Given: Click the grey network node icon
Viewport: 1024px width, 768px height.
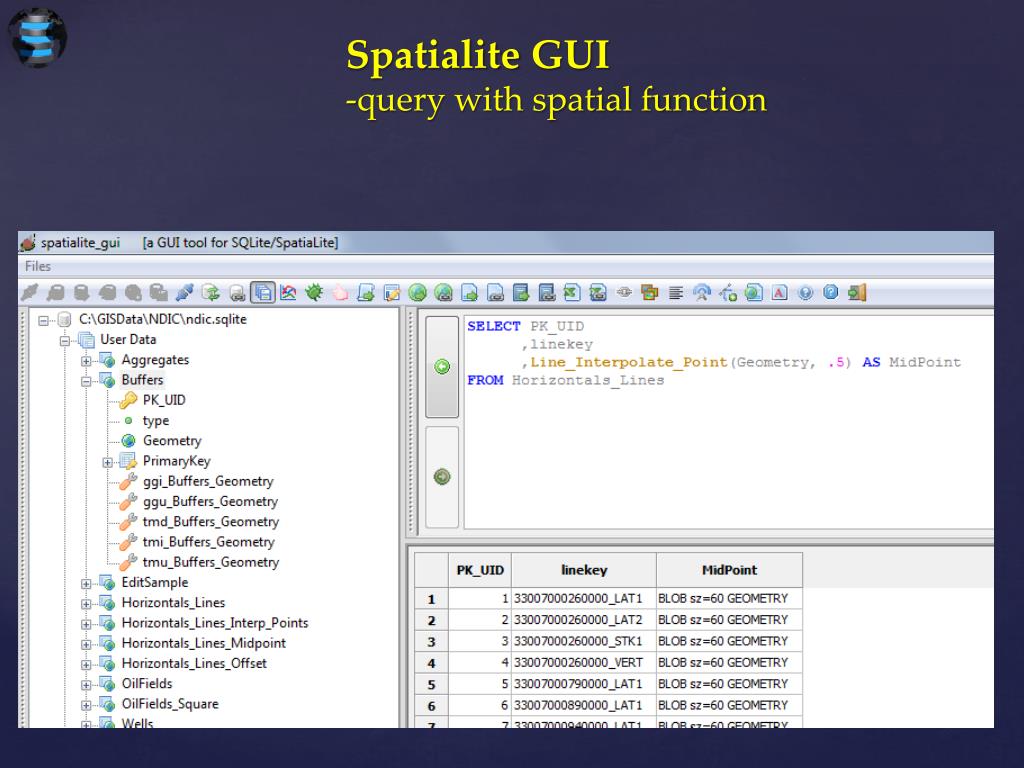Looking at the screenshot, I should [624, 293].
